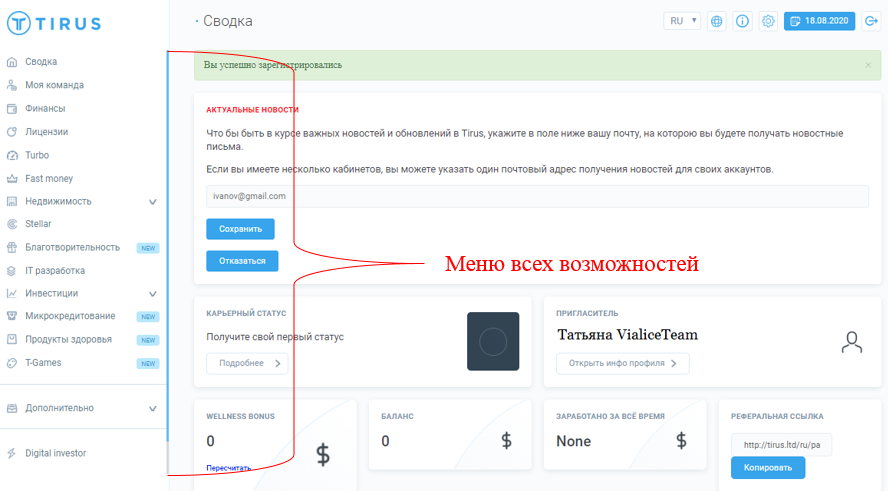Open the Лицензии menu item
Screen dimensions: 888x491
point(46,132)
